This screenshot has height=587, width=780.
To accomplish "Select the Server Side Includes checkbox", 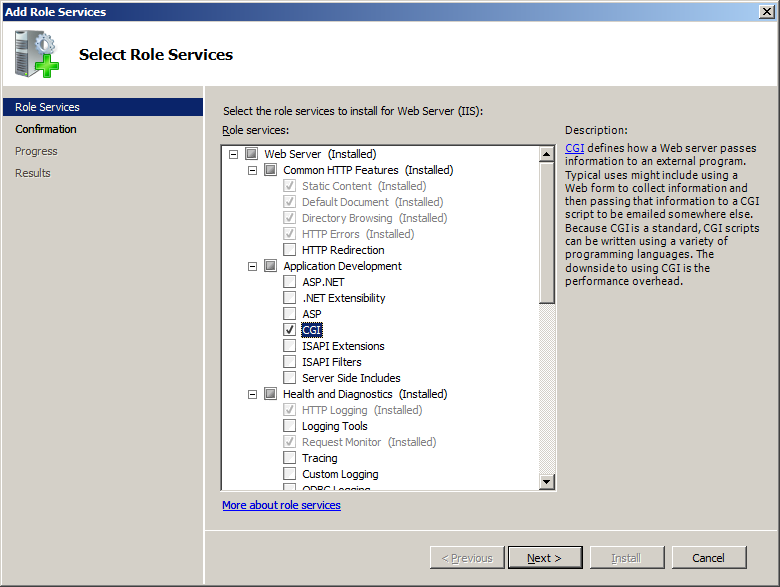I will point(290,378).
